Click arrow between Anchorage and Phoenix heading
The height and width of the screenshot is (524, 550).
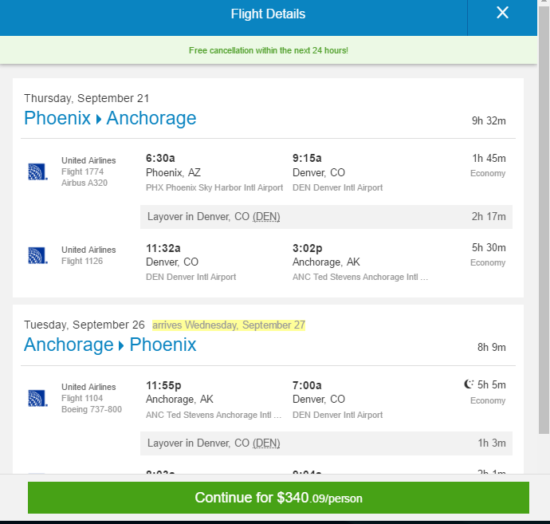tap(121, 346)
